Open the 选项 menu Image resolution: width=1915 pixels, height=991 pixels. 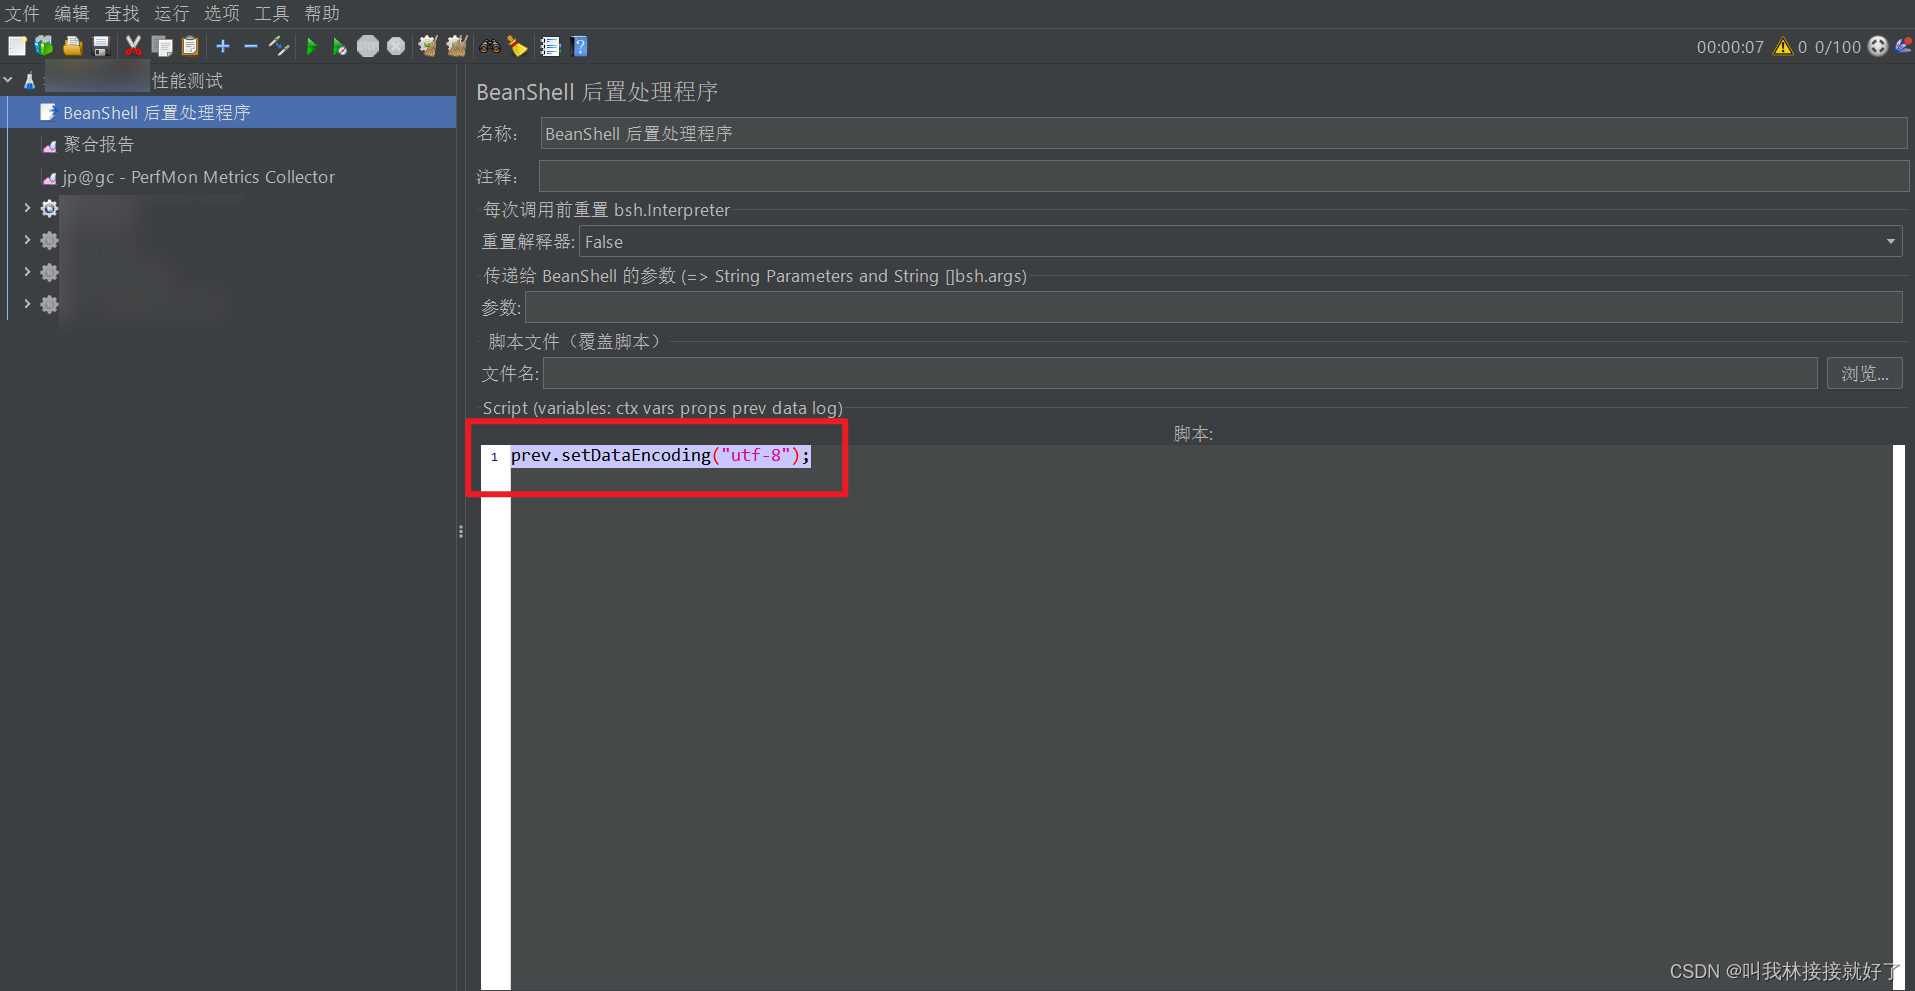(222, 13)
